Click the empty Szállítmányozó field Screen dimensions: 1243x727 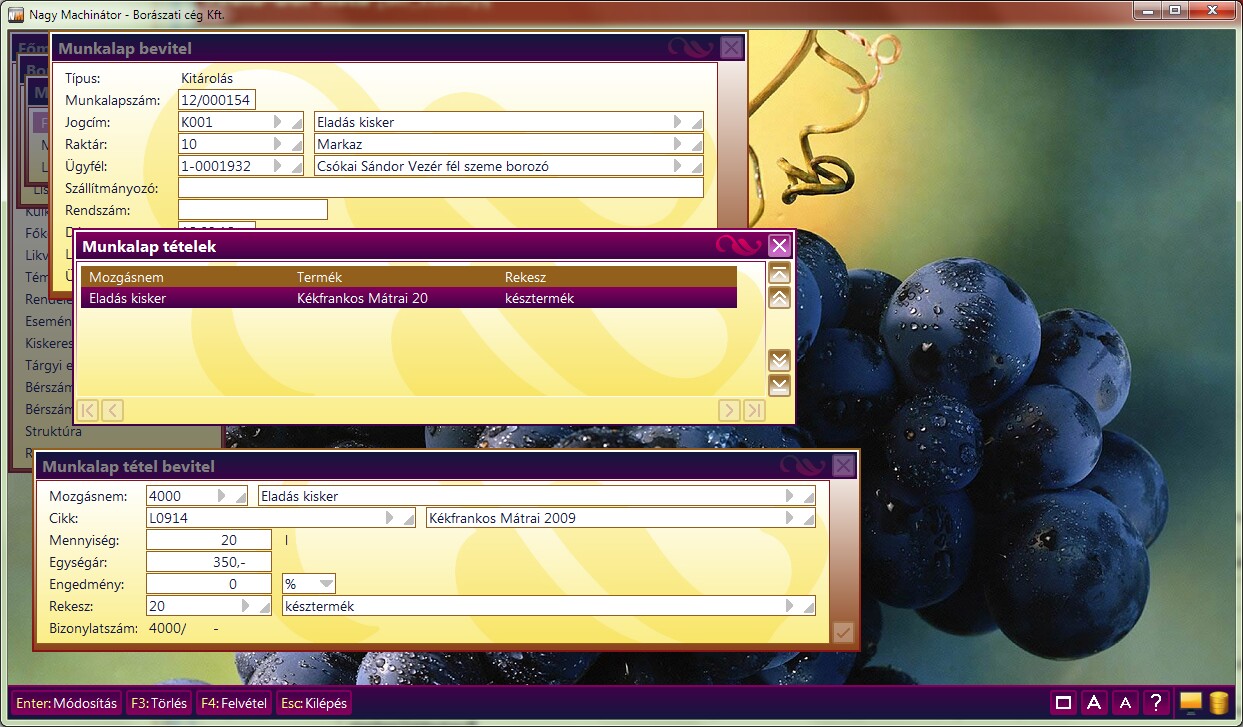tap(441, 188)
